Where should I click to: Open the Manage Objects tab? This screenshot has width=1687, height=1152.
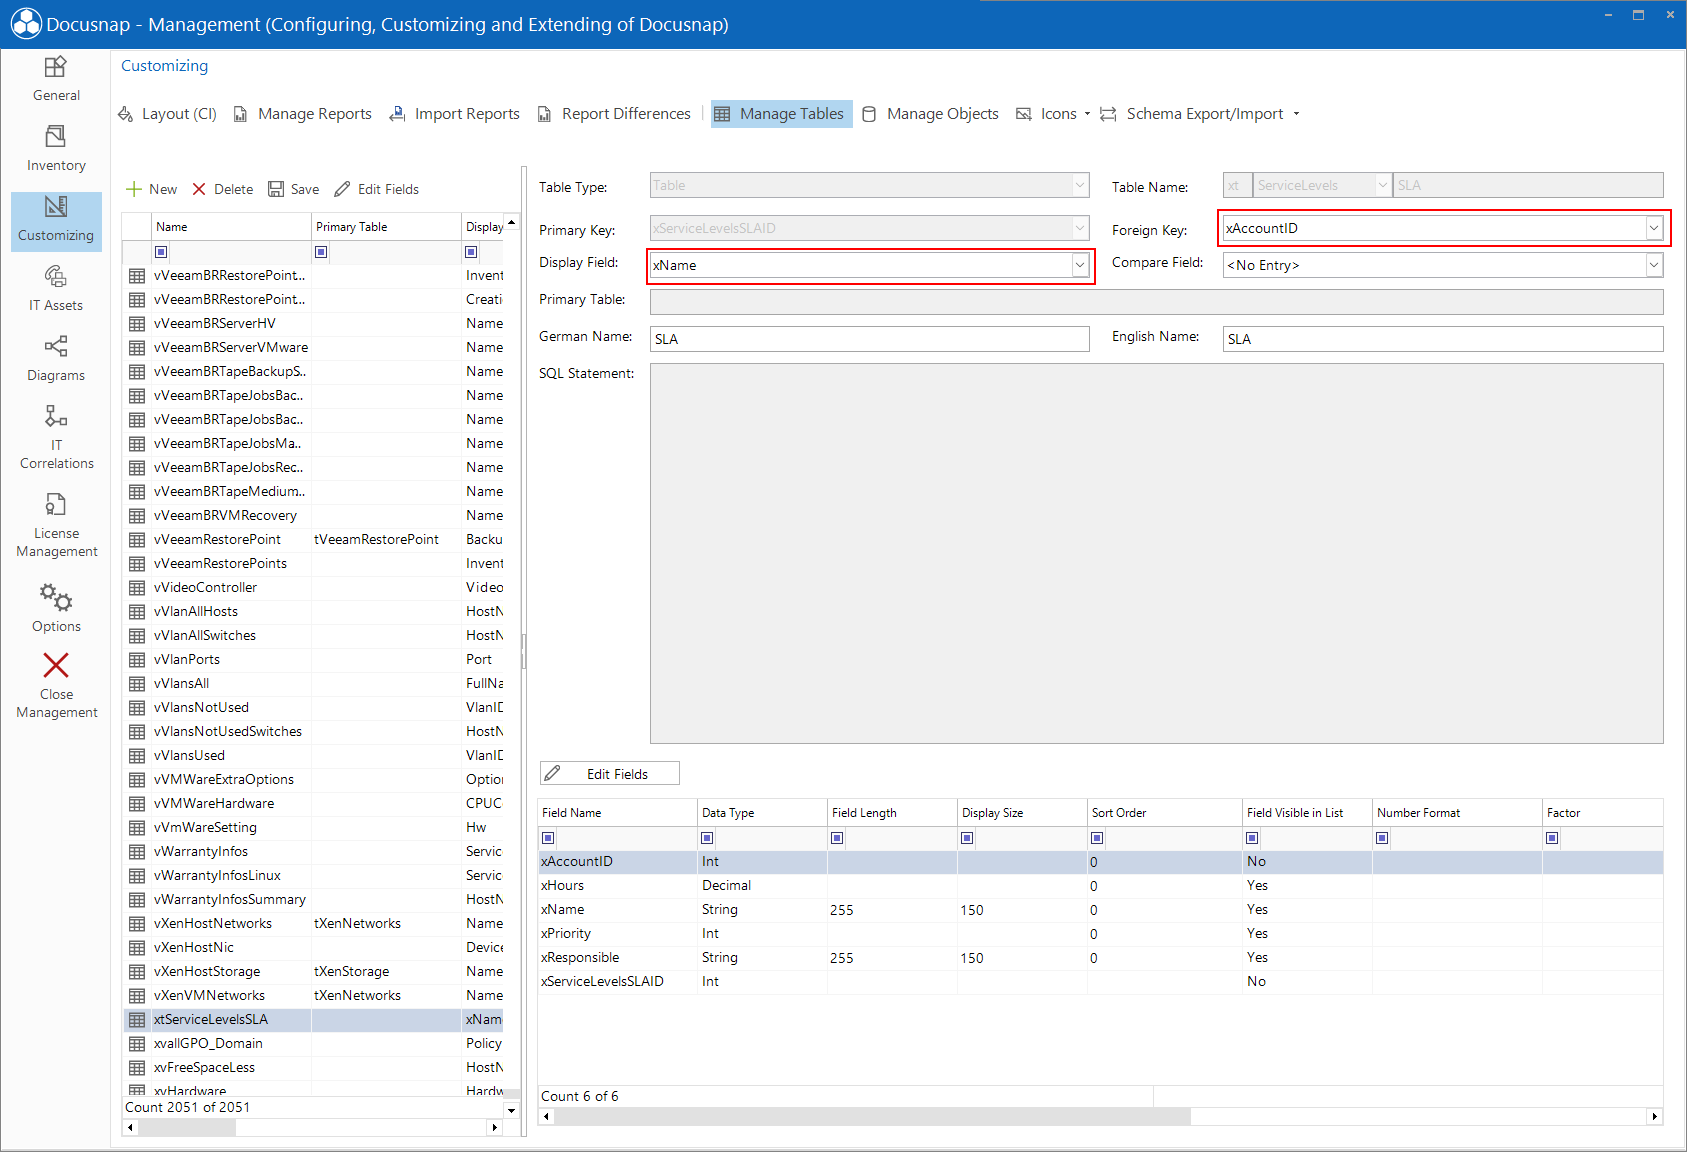click(931, 114)
